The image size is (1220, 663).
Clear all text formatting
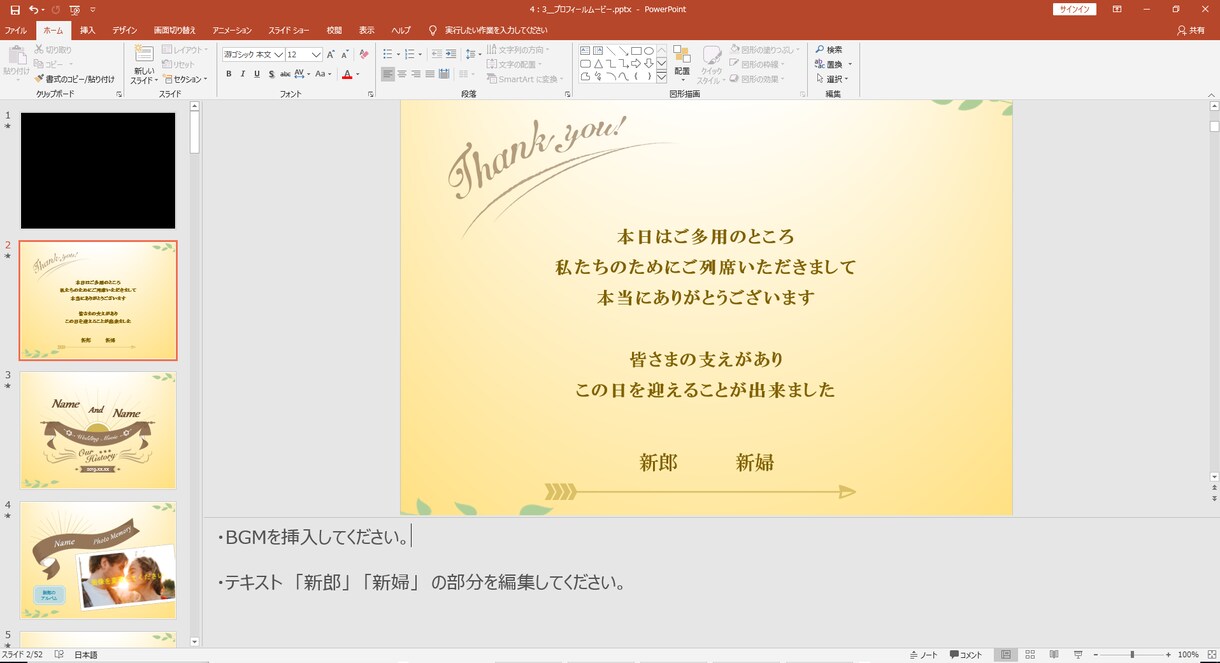364,54
